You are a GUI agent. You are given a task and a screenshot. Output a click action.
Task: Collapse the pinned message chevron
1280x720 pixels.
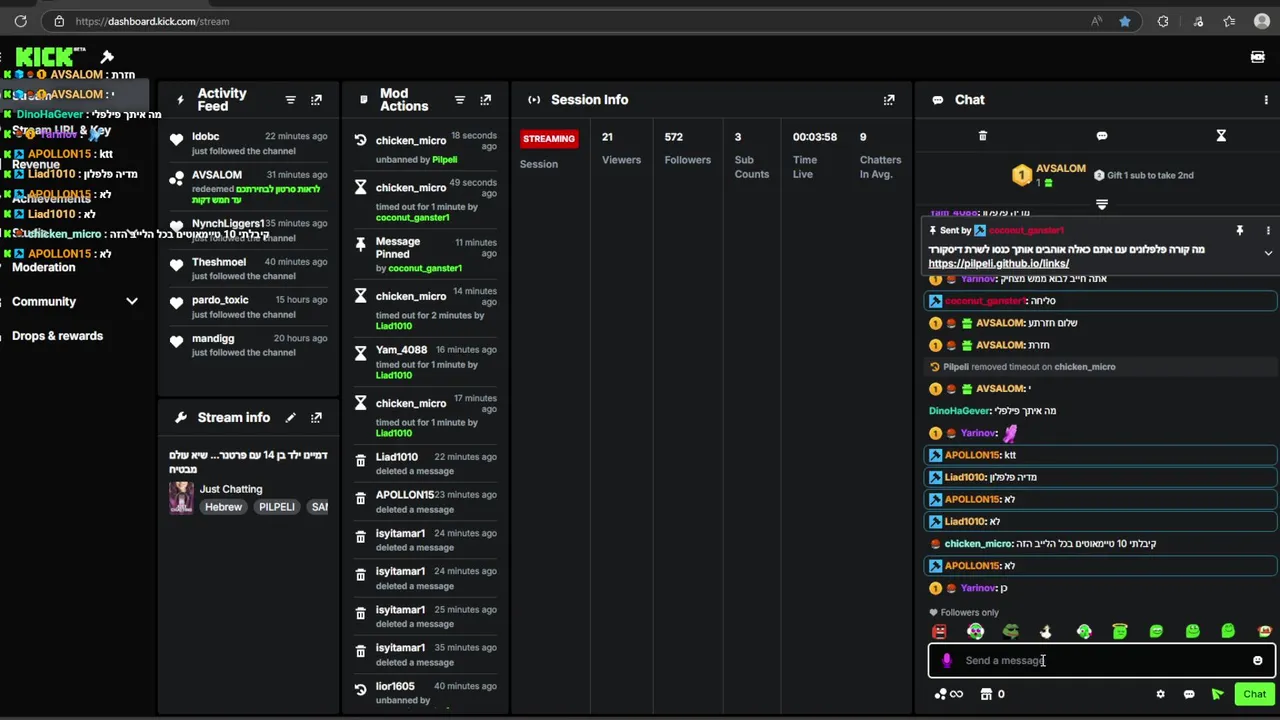(1268, 253)
